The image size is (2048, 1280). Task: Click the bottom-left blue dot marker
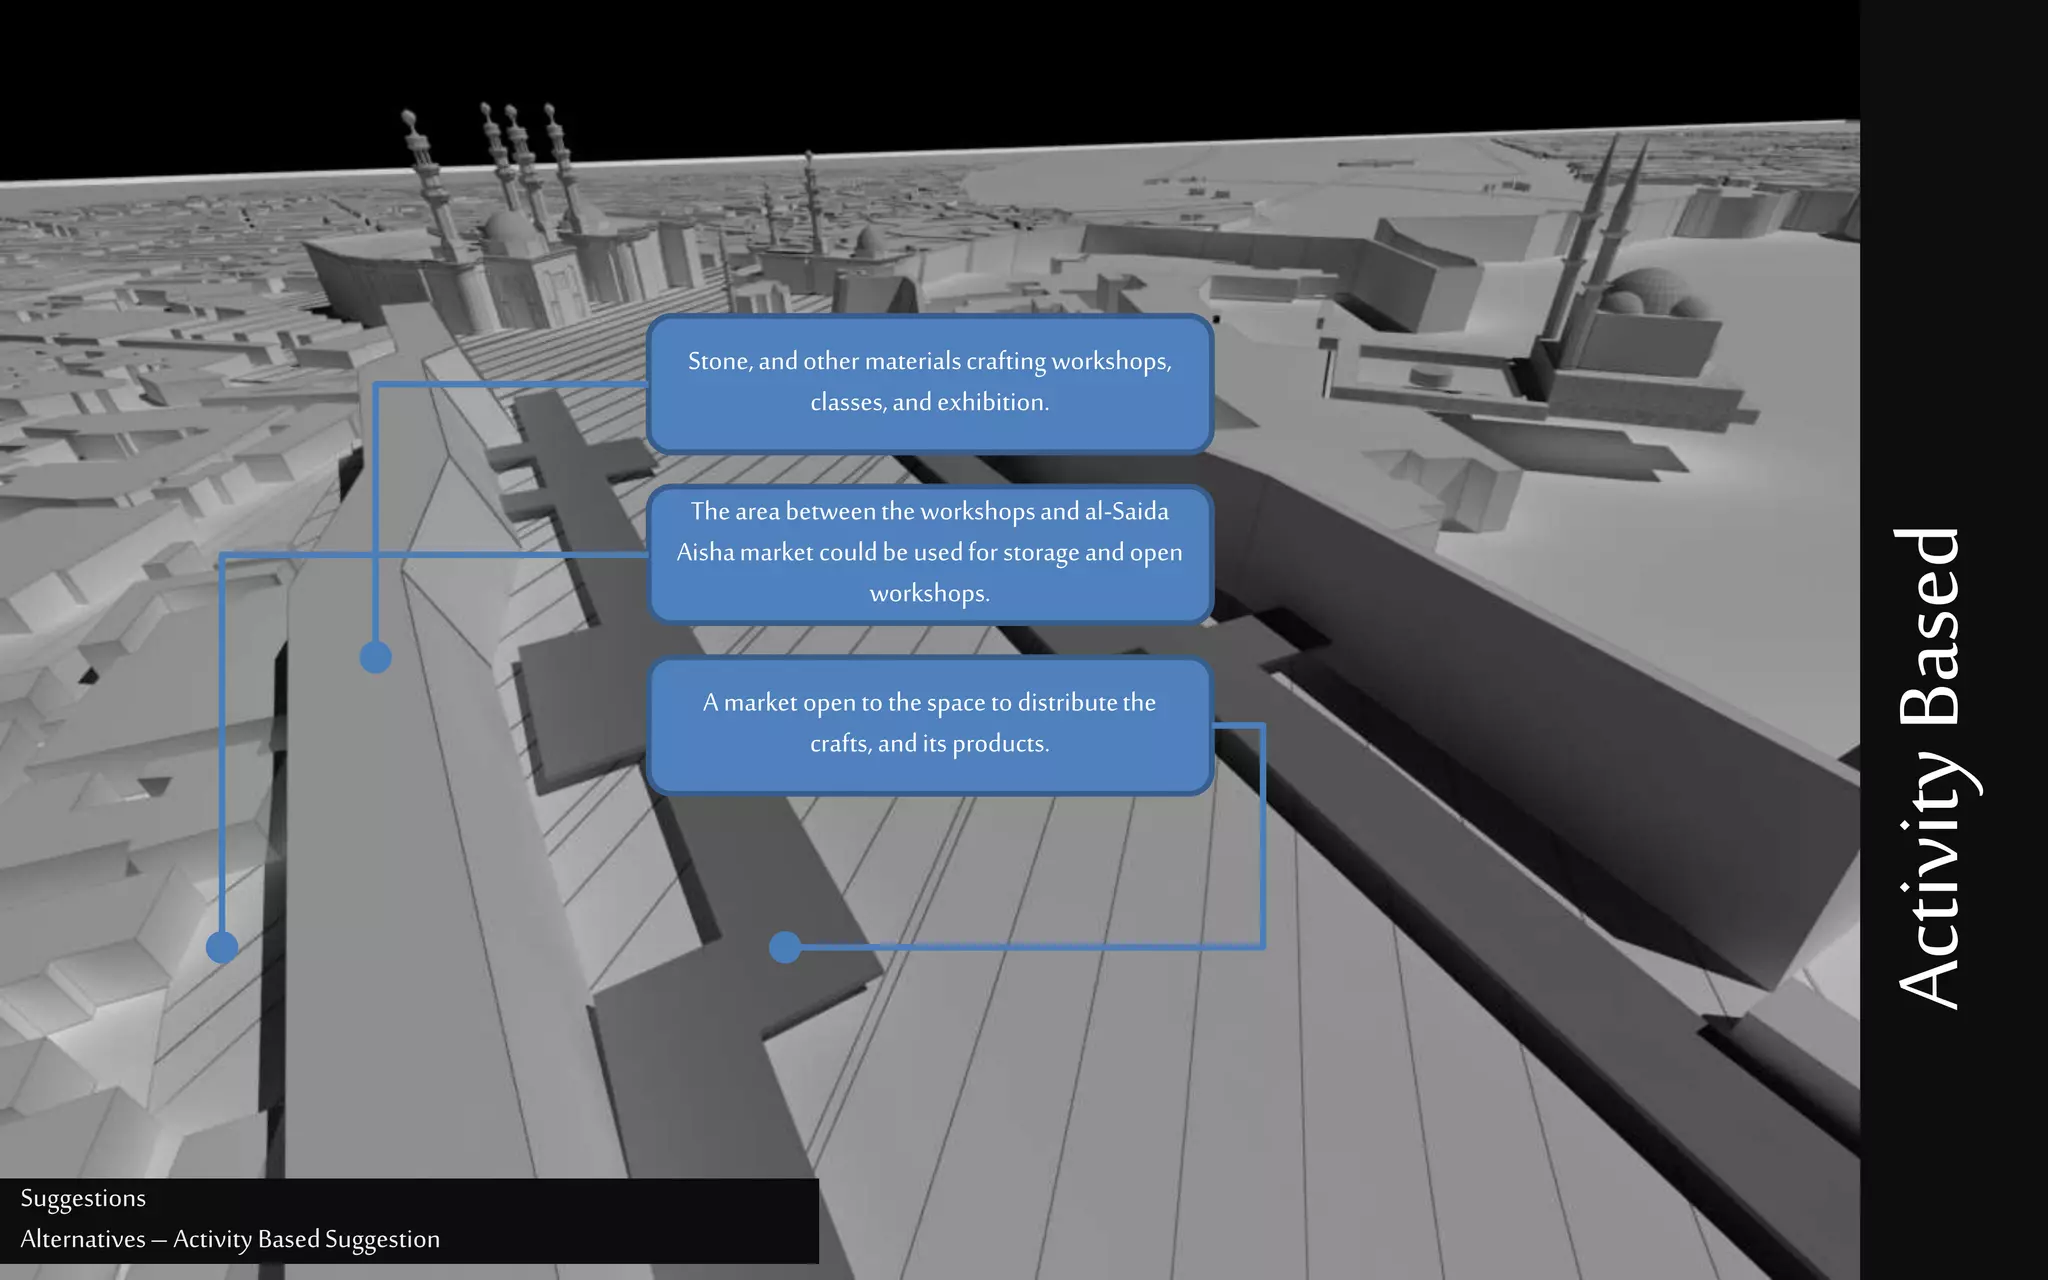click(222, 946)
